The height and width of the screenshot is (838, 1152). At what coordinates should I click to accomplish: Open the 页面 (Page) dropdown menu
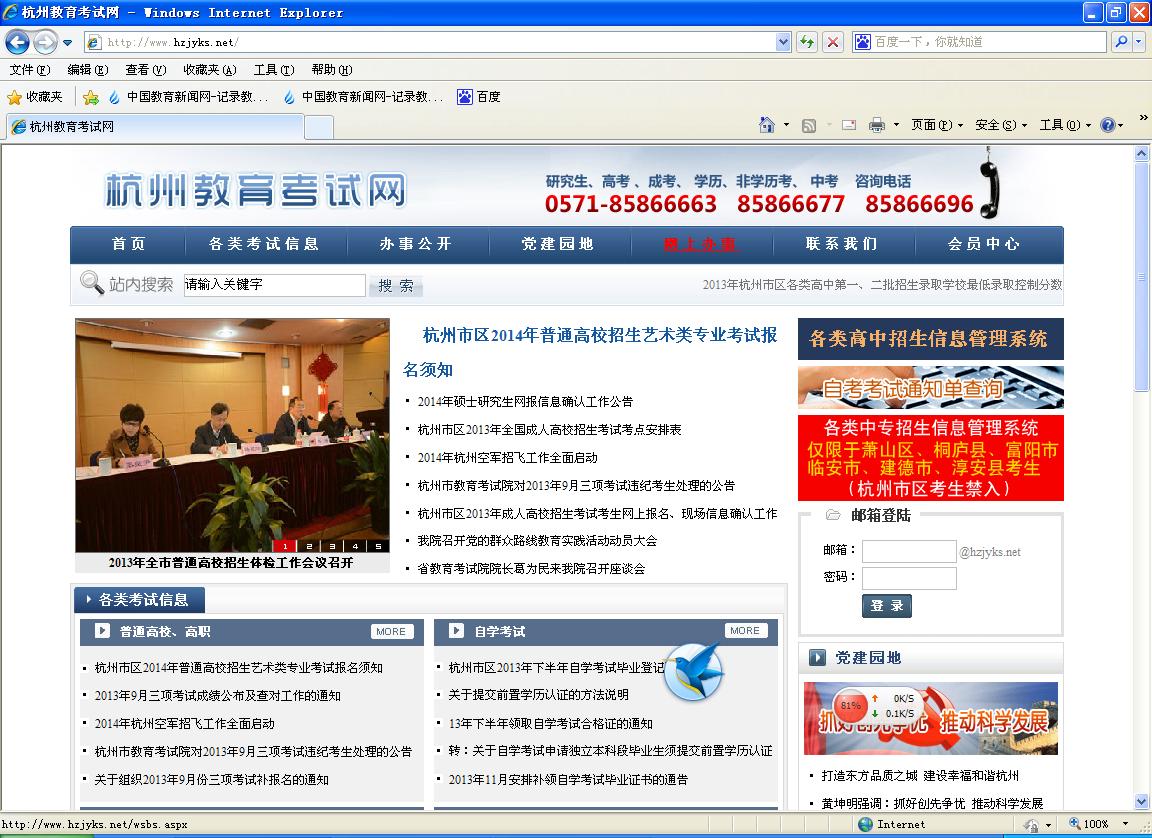pyautogui.click(x=937, y=125)
